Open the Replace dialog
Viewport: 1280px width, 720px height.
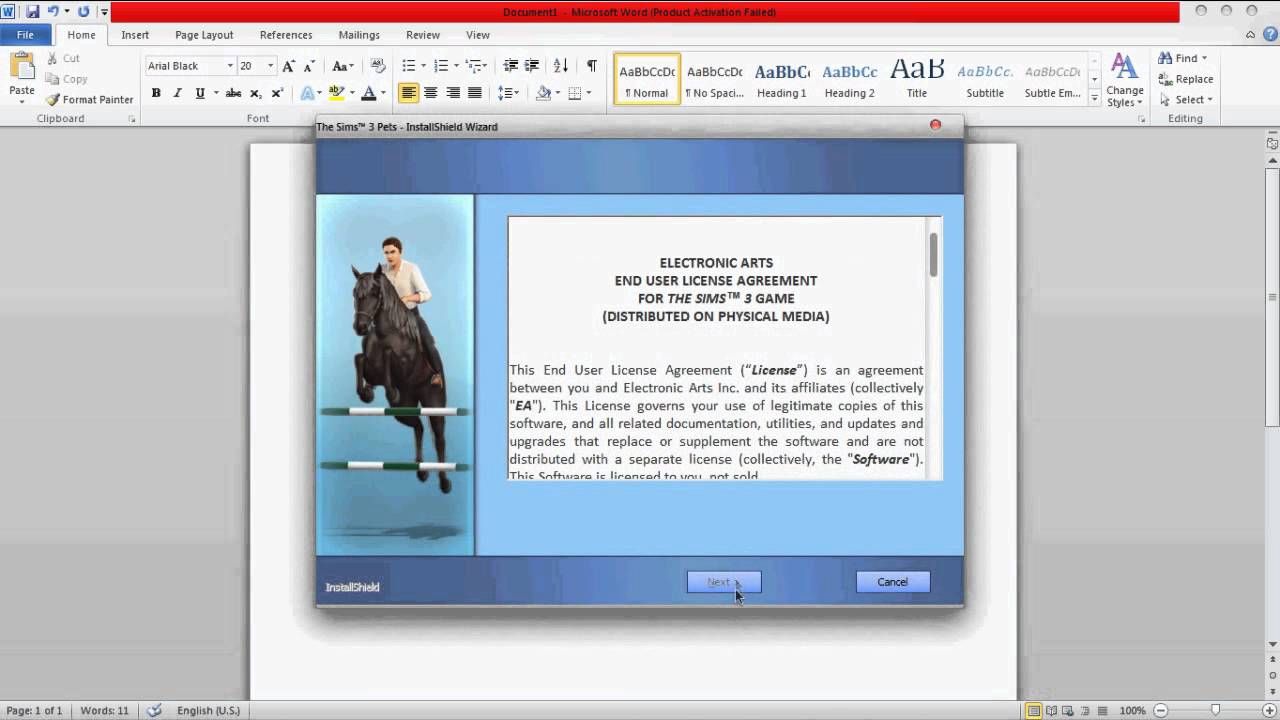coord(1186,79)
